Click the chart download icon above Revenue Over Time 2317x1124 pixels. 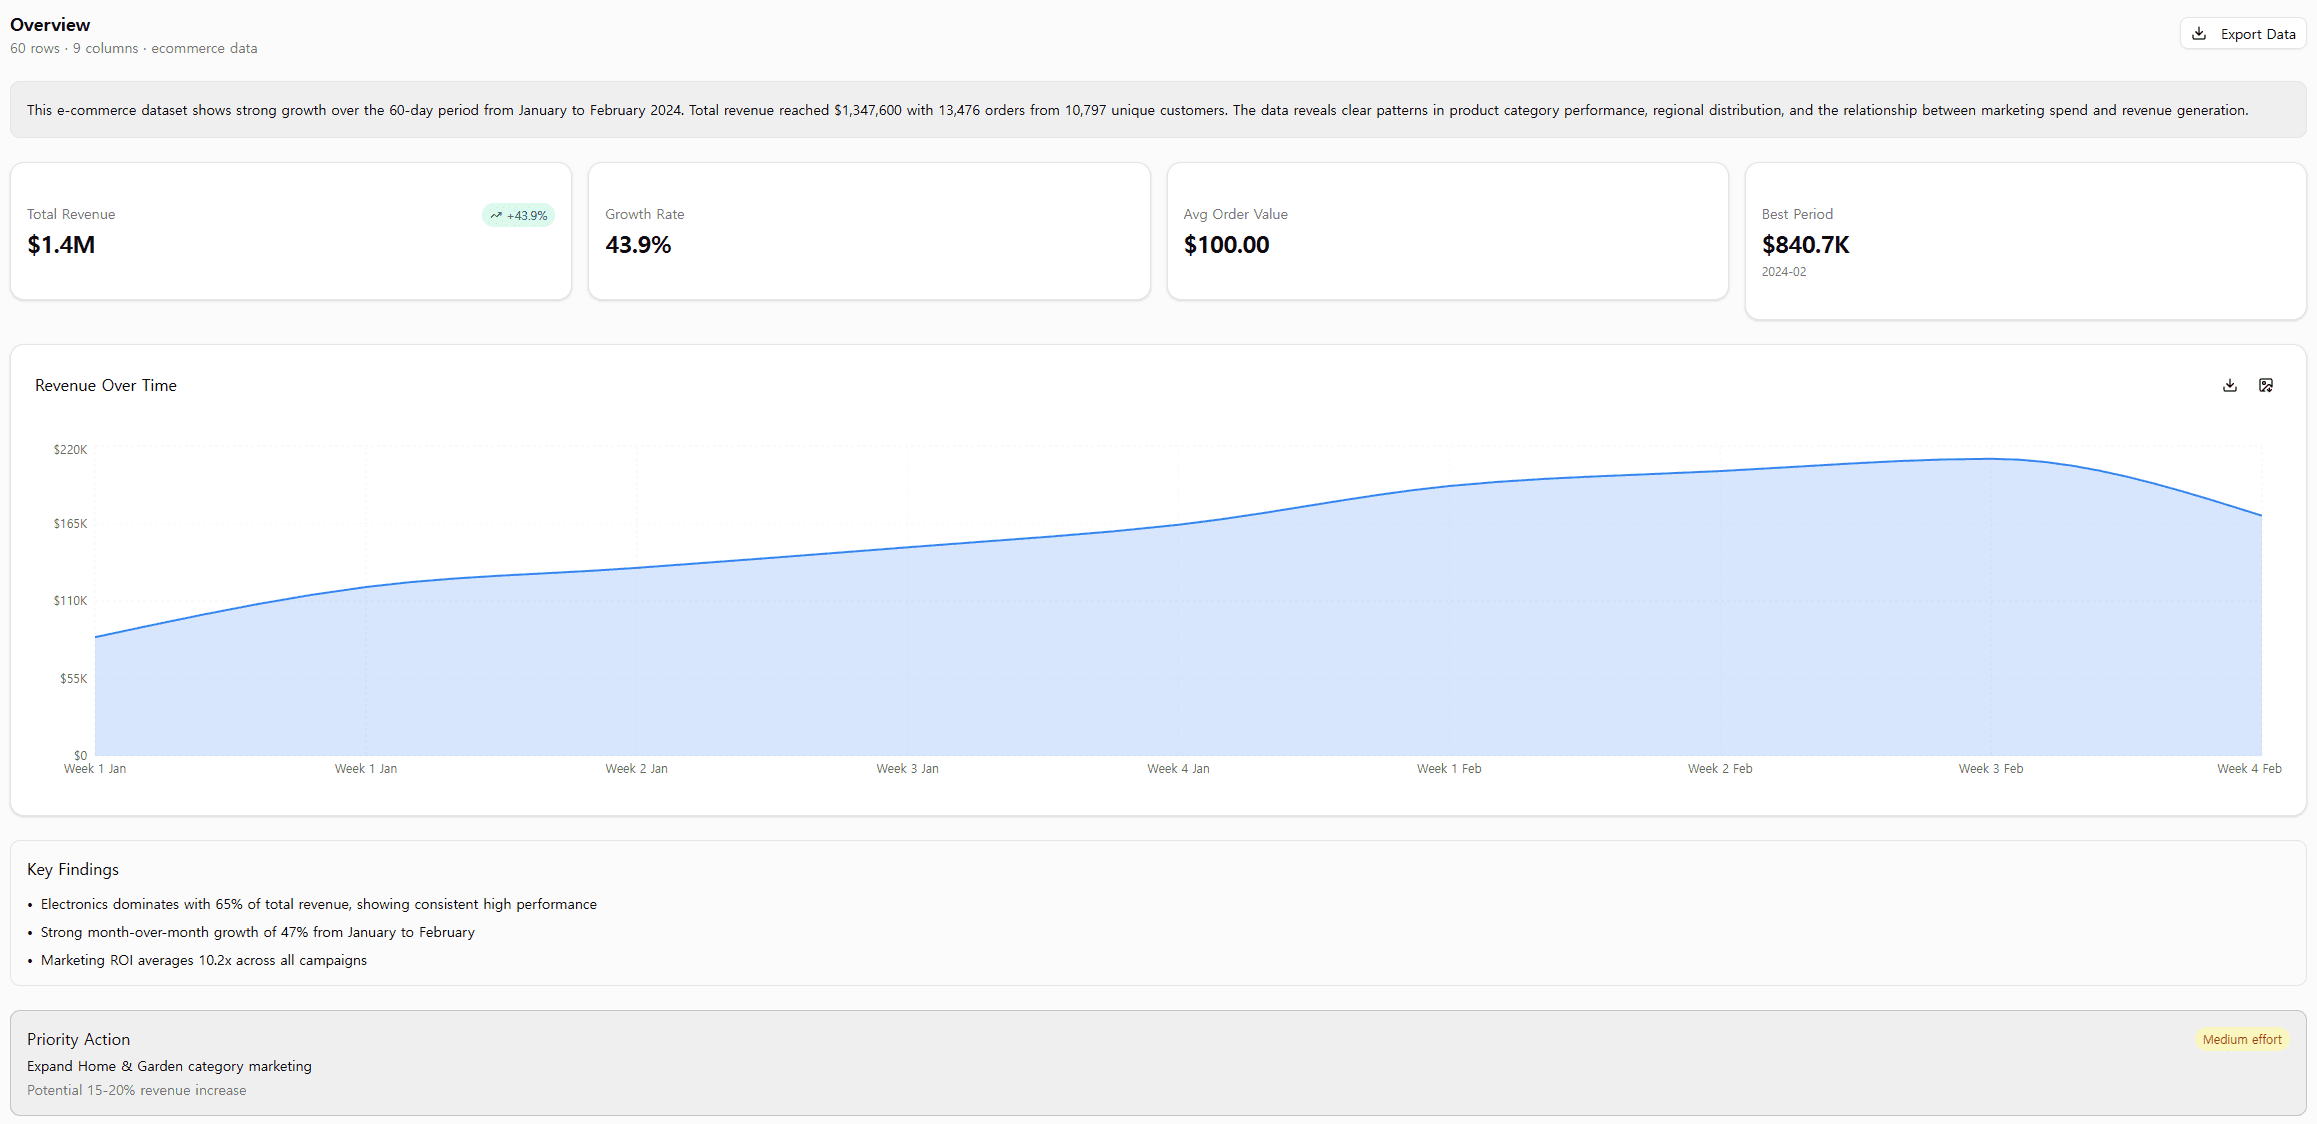point(2229,385)
